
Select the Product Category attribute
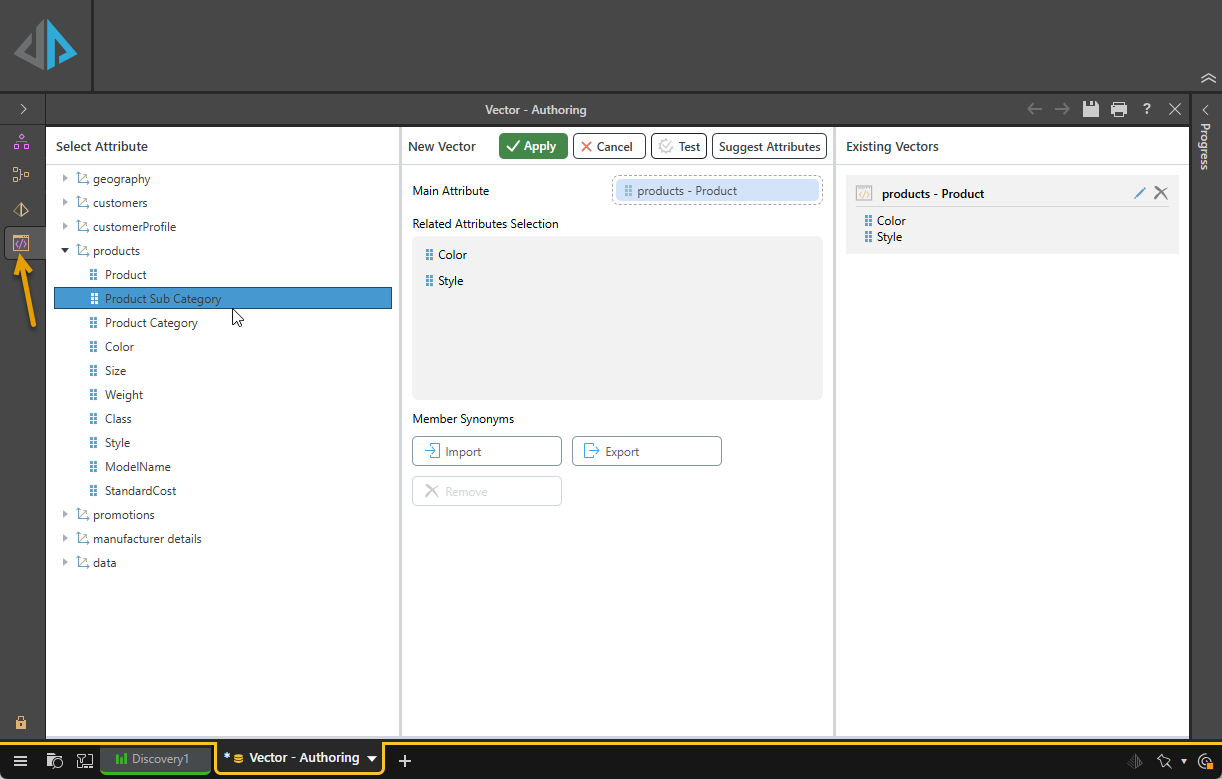(x=151, y=323)
